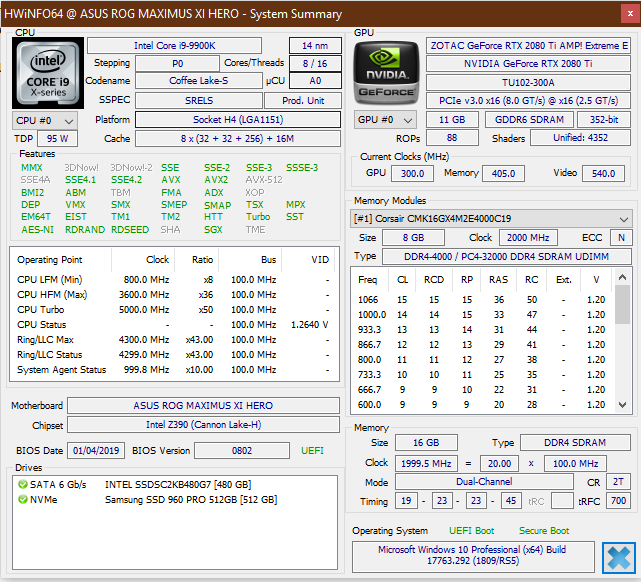Click the 1066 frequency timing row
Screen dimensions: 641x582
(482, 300)
